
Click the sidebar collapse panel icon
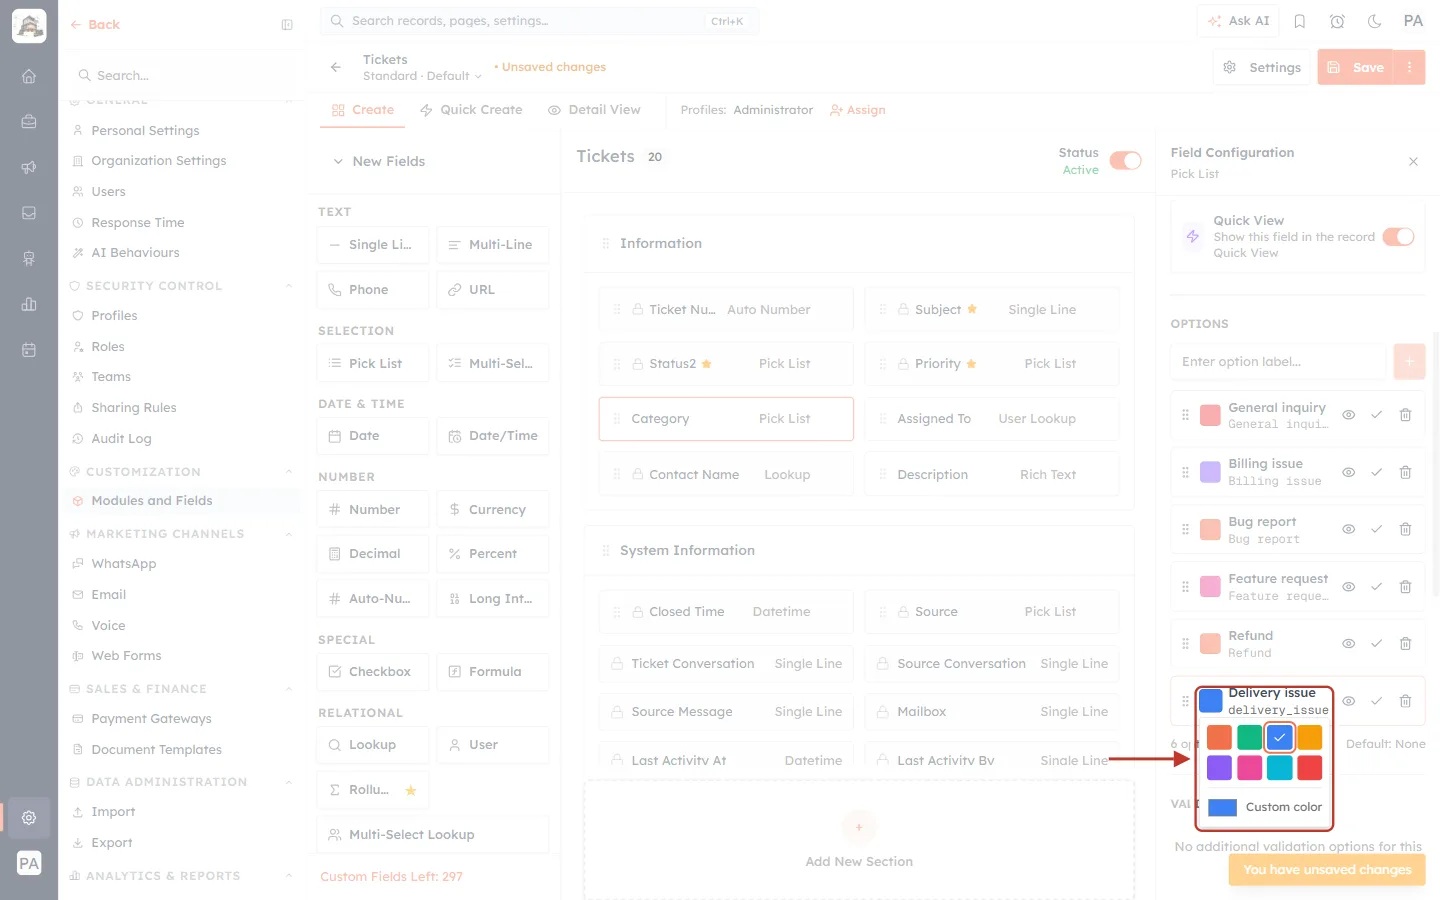point(287,25)
